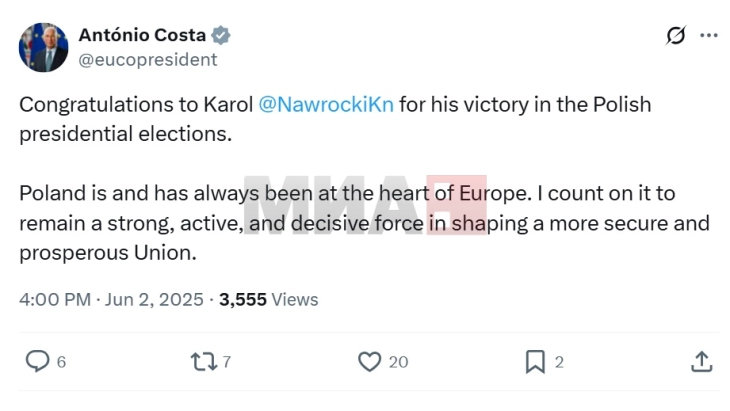Click the bookmark count of 2
730x411 pixels.
559,363
